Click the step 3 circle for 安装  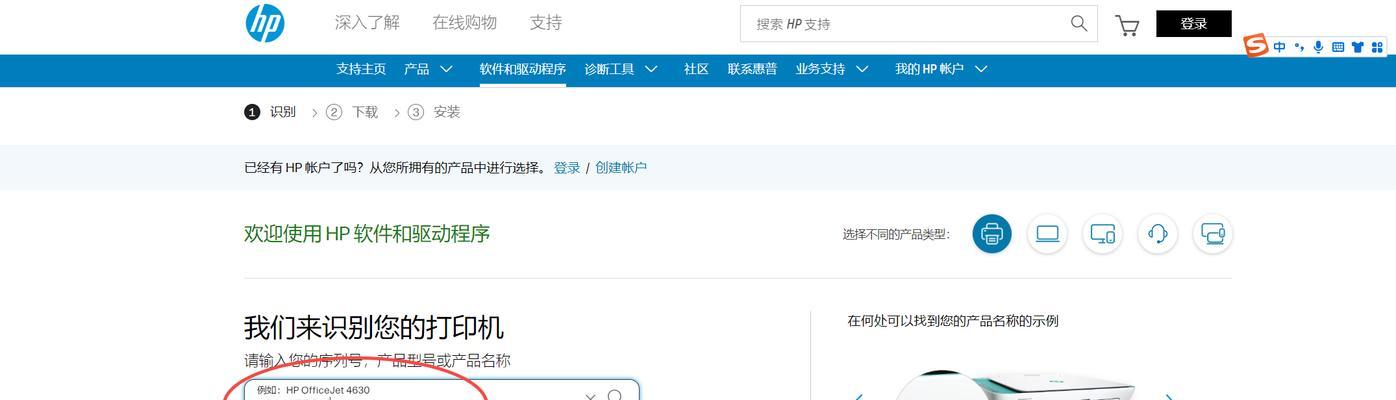click(x=416, y=112)
